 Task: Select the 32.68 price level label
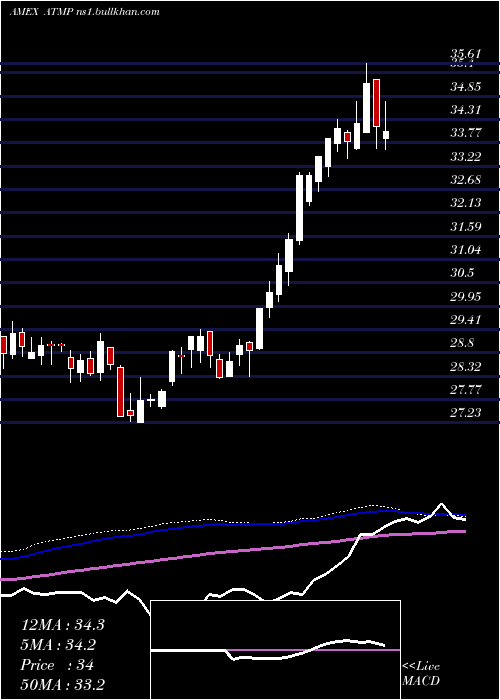[x=466, y=180]
